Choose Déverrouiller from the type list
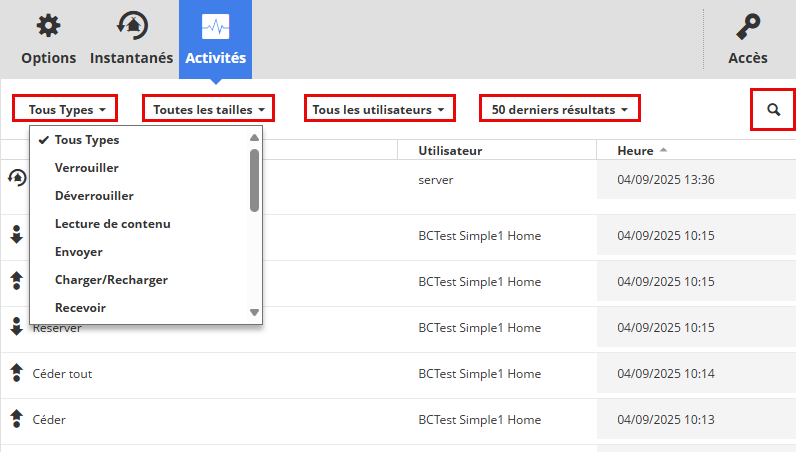Viewport: 796px width, 452px height. [94, 196]
